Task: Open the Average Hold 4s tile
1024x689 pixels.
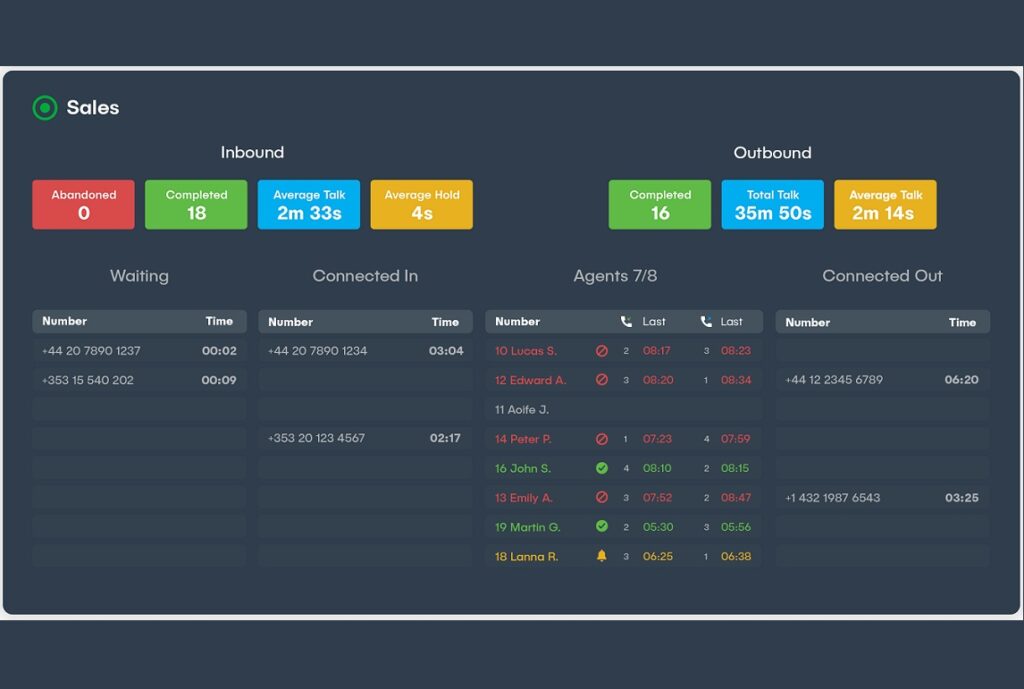Action: coord(421,204)
